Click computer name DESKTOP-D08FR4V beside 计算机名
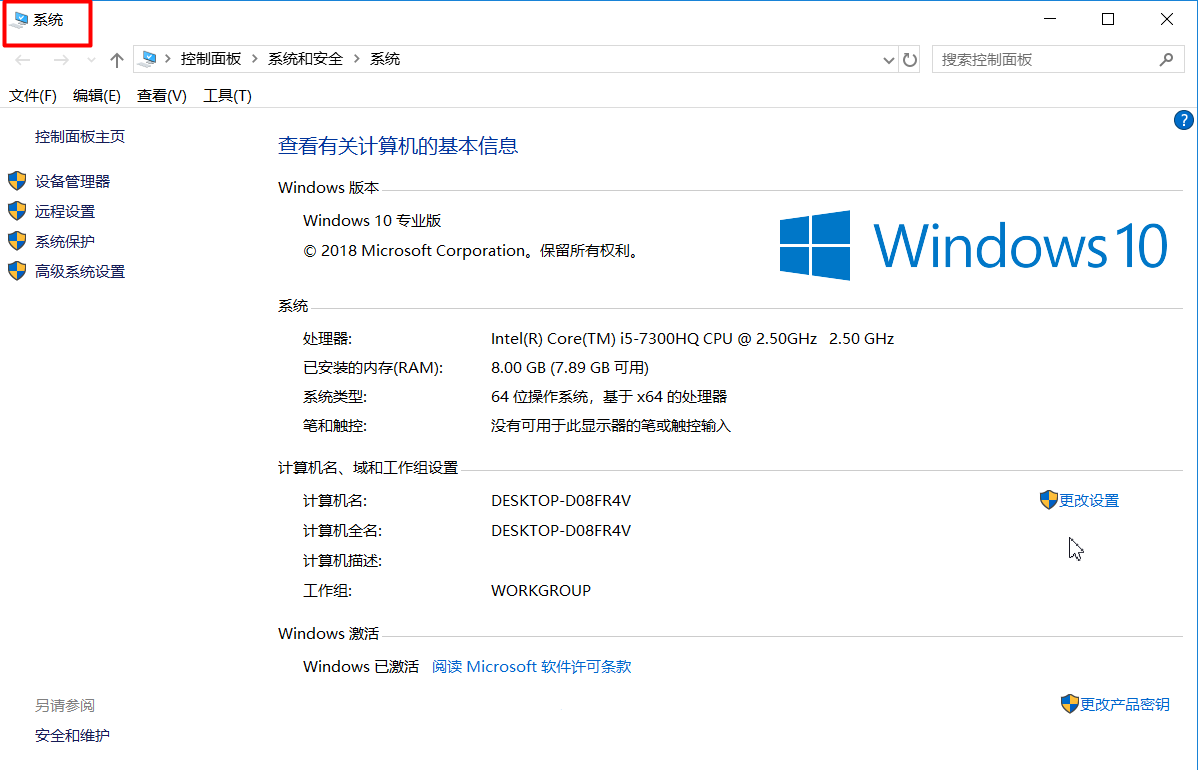1198x770 pixels. point(561,500)
